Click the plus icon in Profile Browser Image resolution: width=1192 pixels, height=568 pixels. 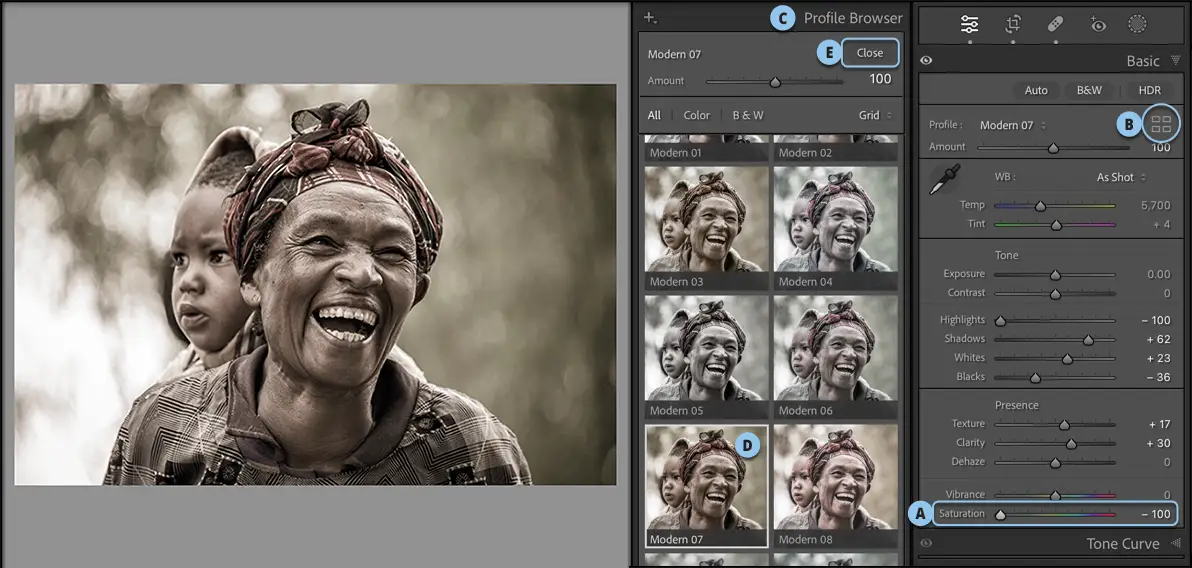[649, 17]
